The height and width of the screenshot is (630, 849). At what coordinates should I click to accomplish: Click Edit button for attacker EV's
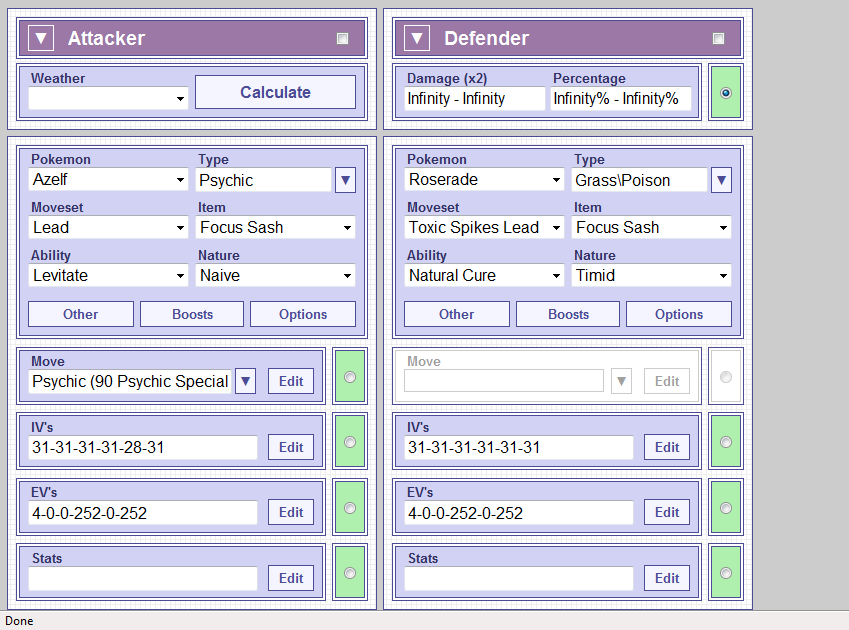(290, 513)
